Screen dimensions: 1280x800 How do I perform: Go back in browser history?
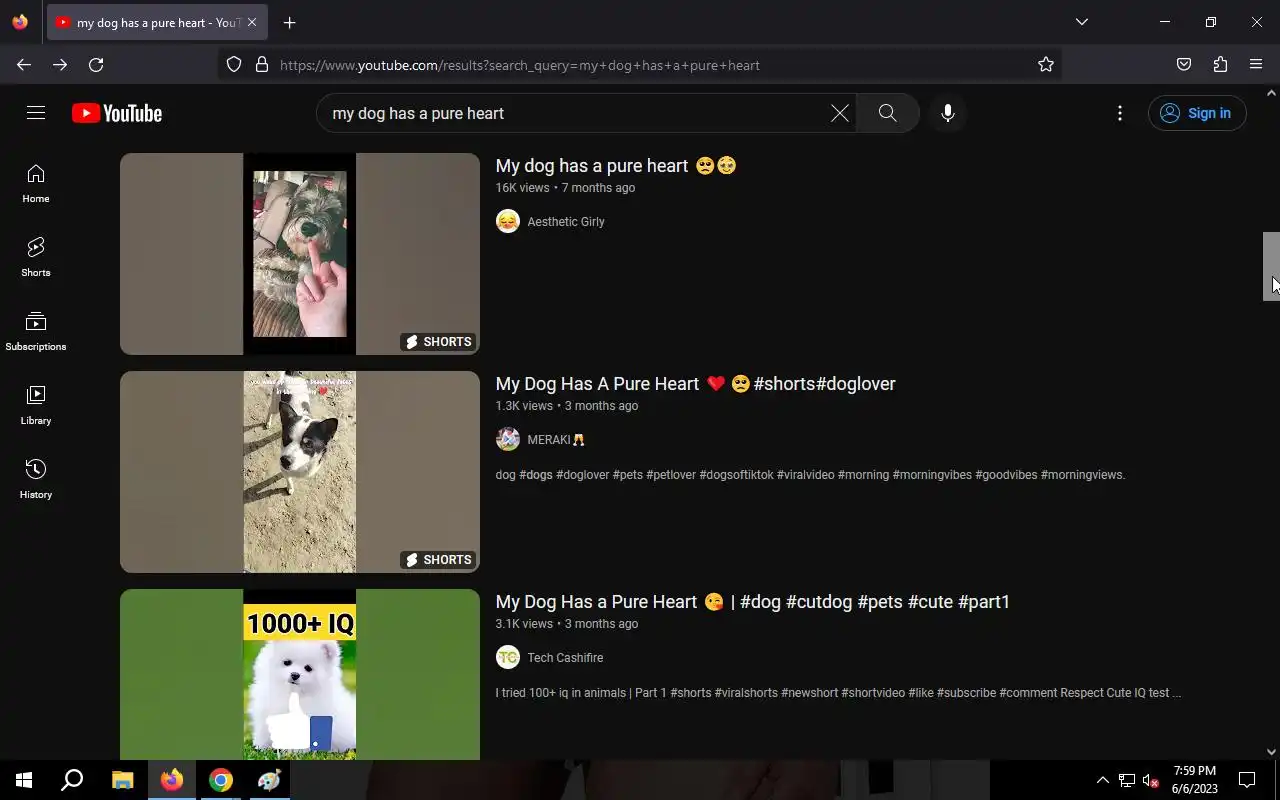coord(24,64)
